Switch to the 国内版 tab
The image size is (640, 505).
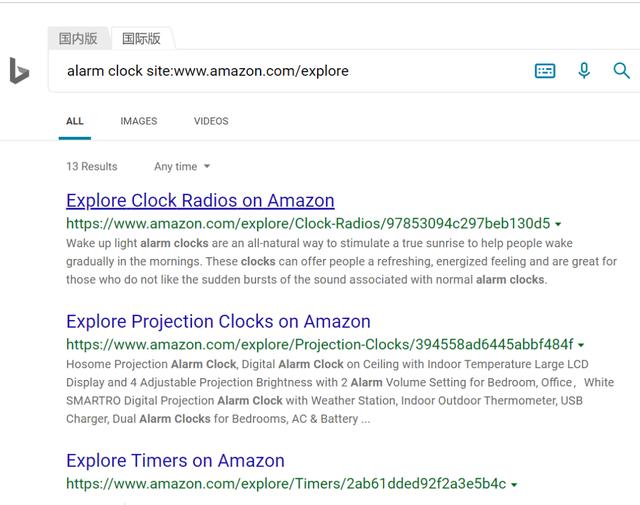coord(78,38)
